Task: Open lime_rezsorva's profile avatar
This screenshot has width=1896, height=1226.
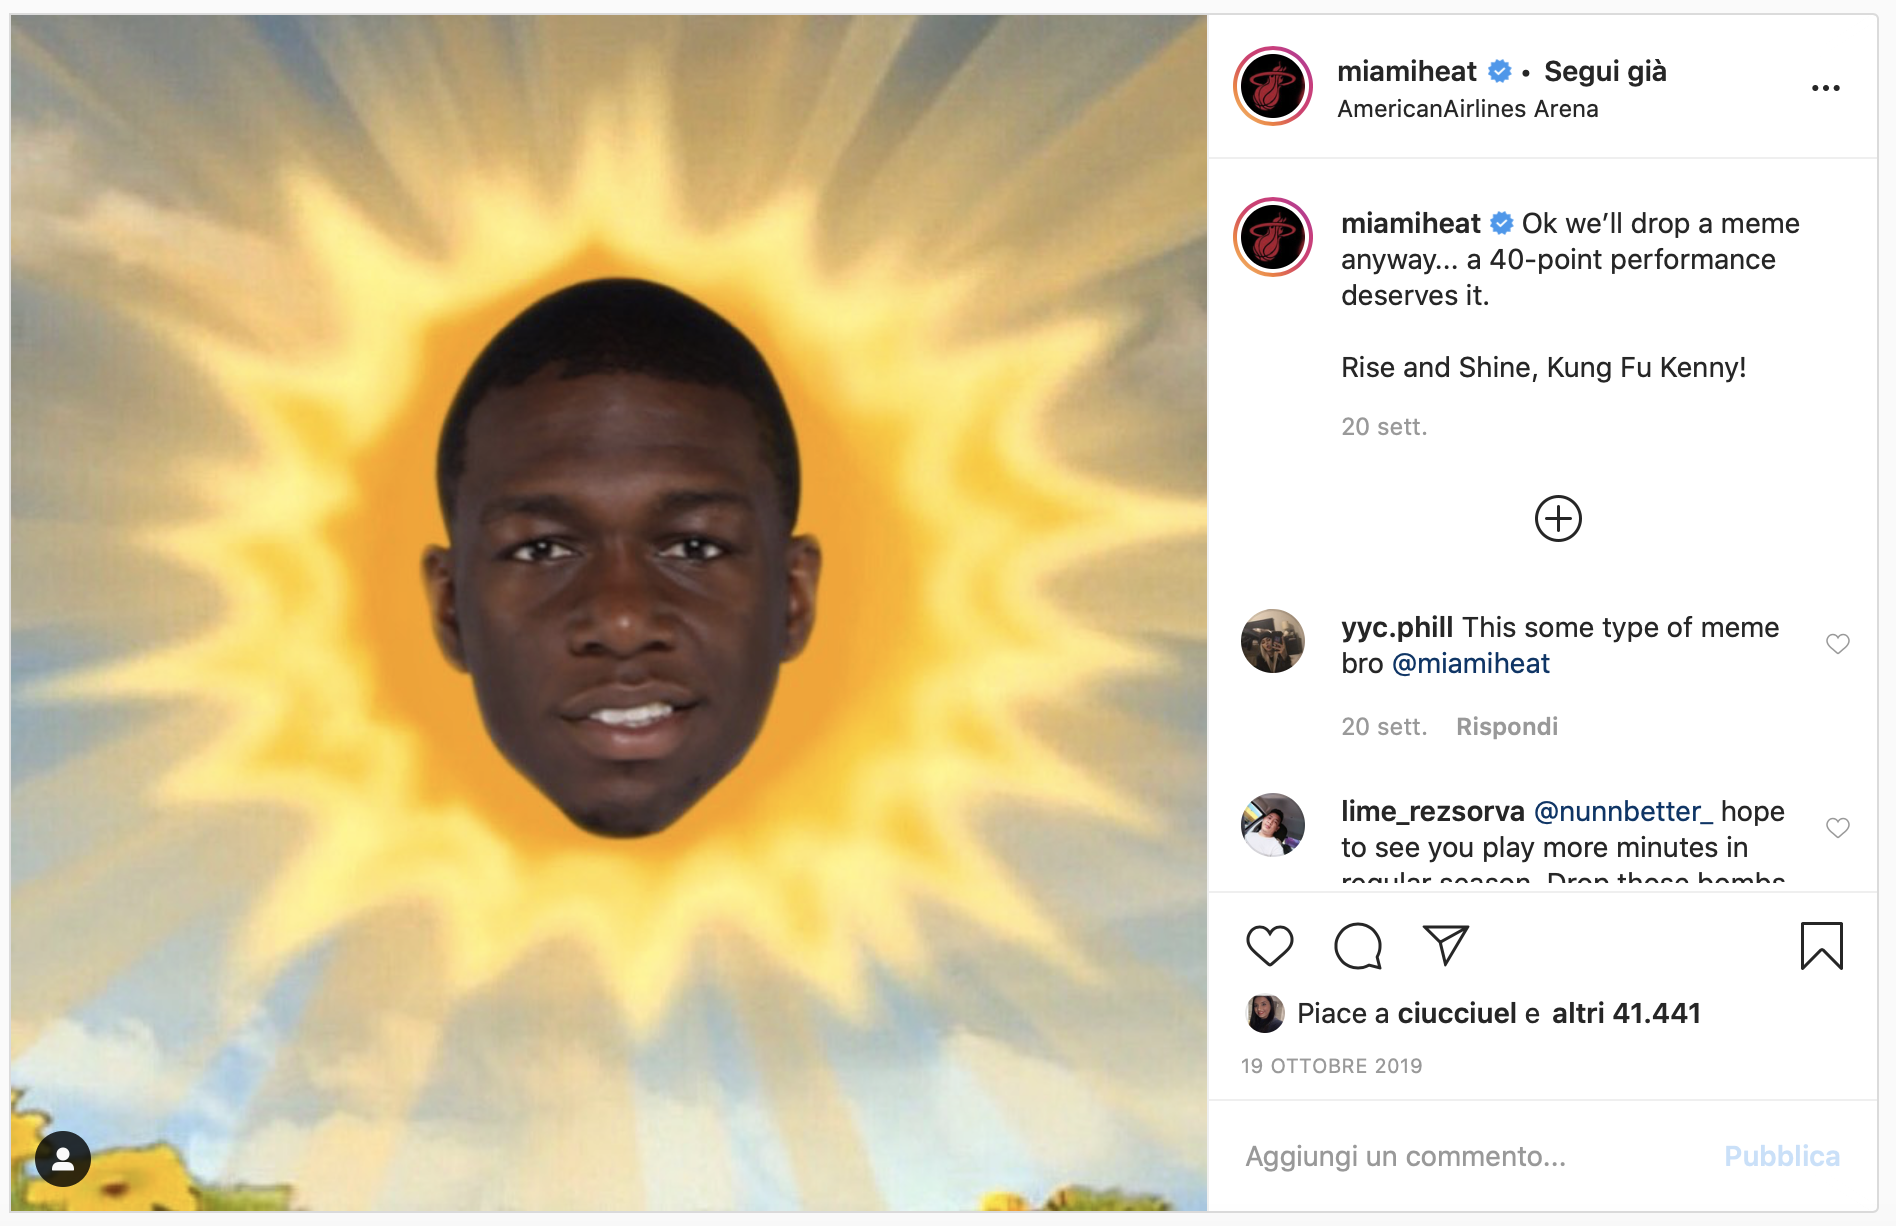Action: pos(1273,825)
